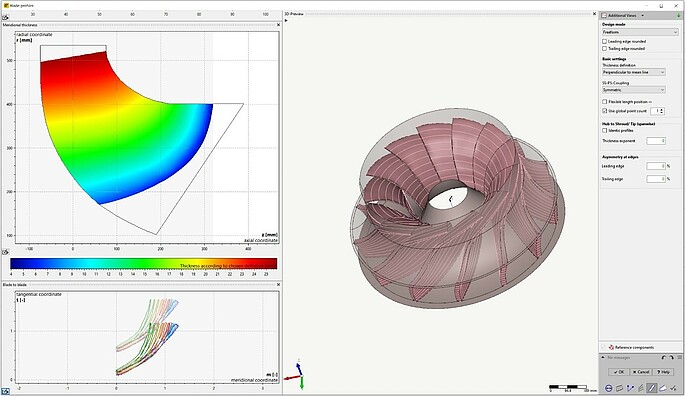Click the camera icon above Meridional thickness panel

coord(5,18)
